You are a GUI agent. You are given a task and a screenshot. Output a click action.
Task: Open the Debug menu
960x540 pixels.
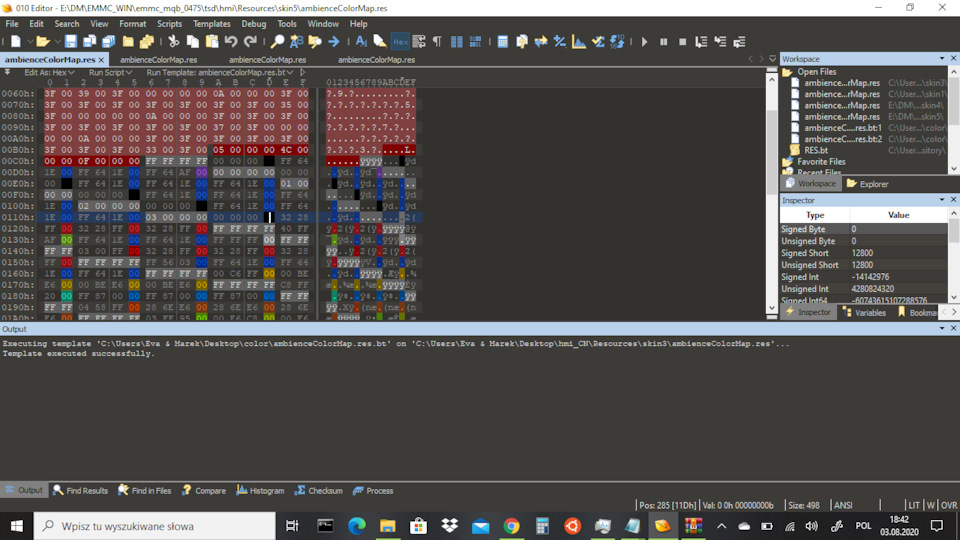(x=253, y=24)
